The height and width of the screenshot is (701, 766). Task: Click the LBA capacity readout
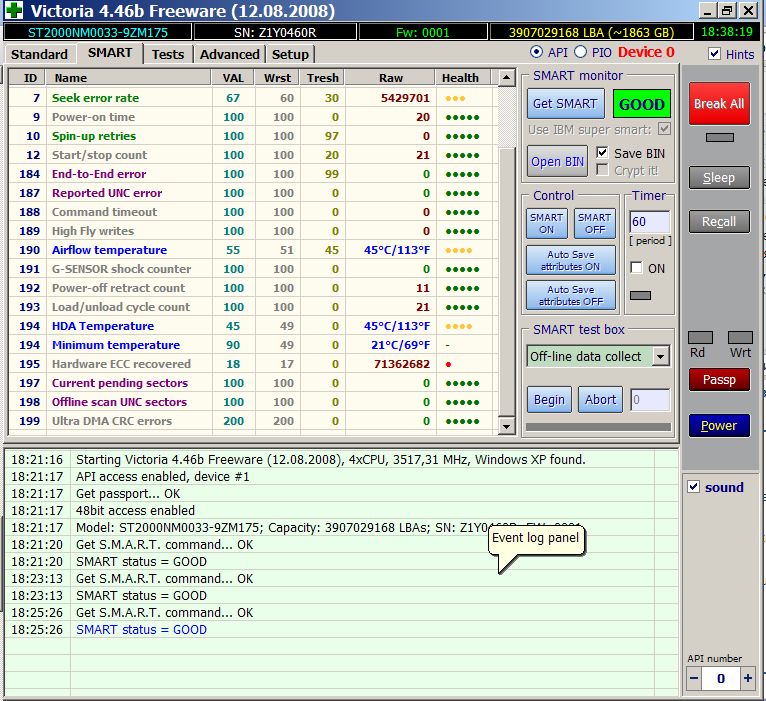tap(591, 32)
